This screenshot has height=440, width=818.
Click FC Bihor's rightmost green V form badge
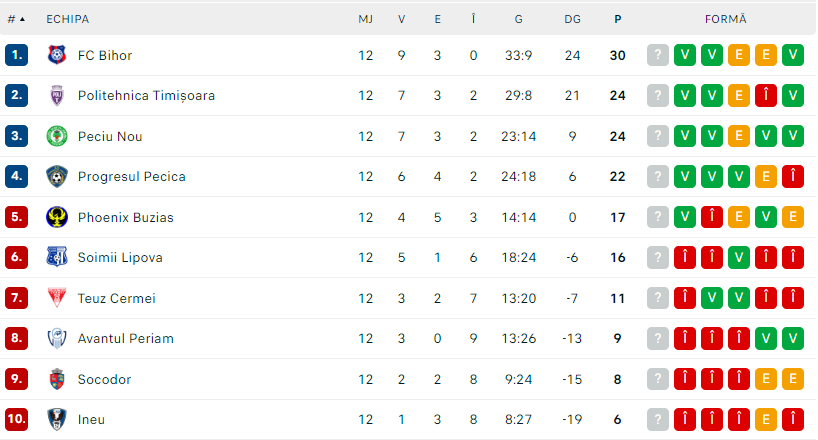(792, 55)
